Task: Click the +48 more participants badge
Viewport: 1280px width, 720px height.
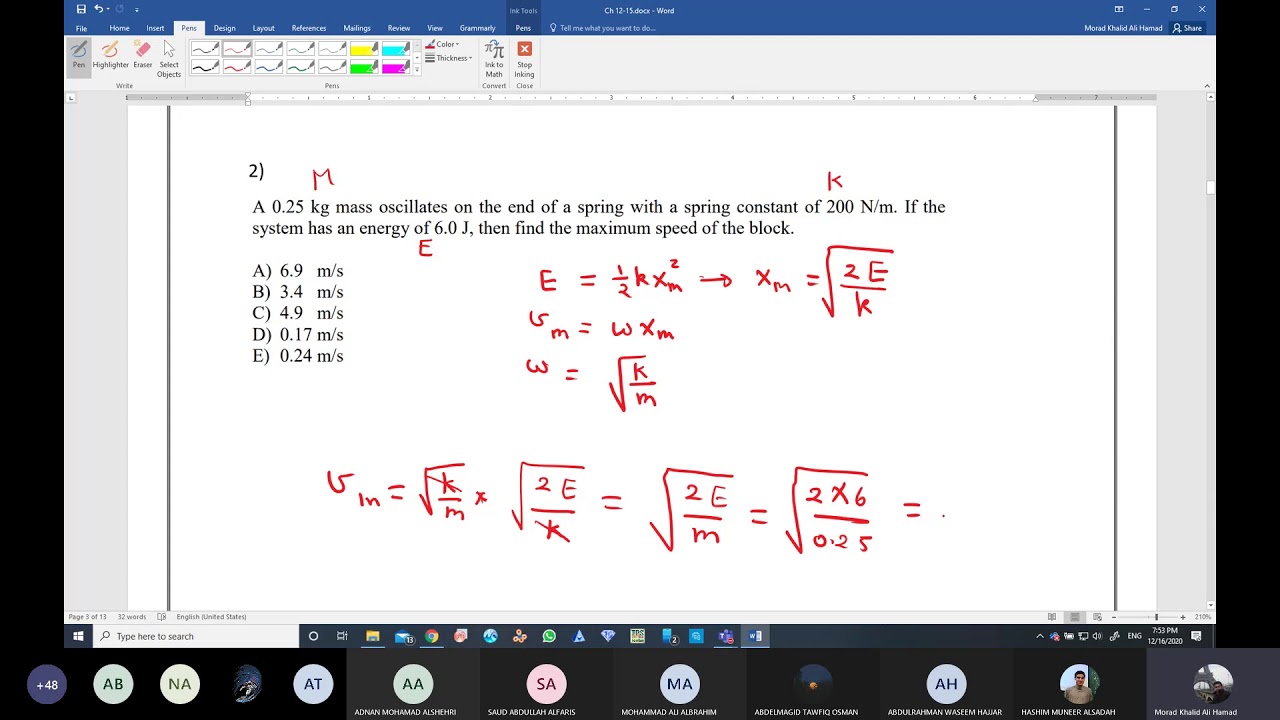Action: 47,685
